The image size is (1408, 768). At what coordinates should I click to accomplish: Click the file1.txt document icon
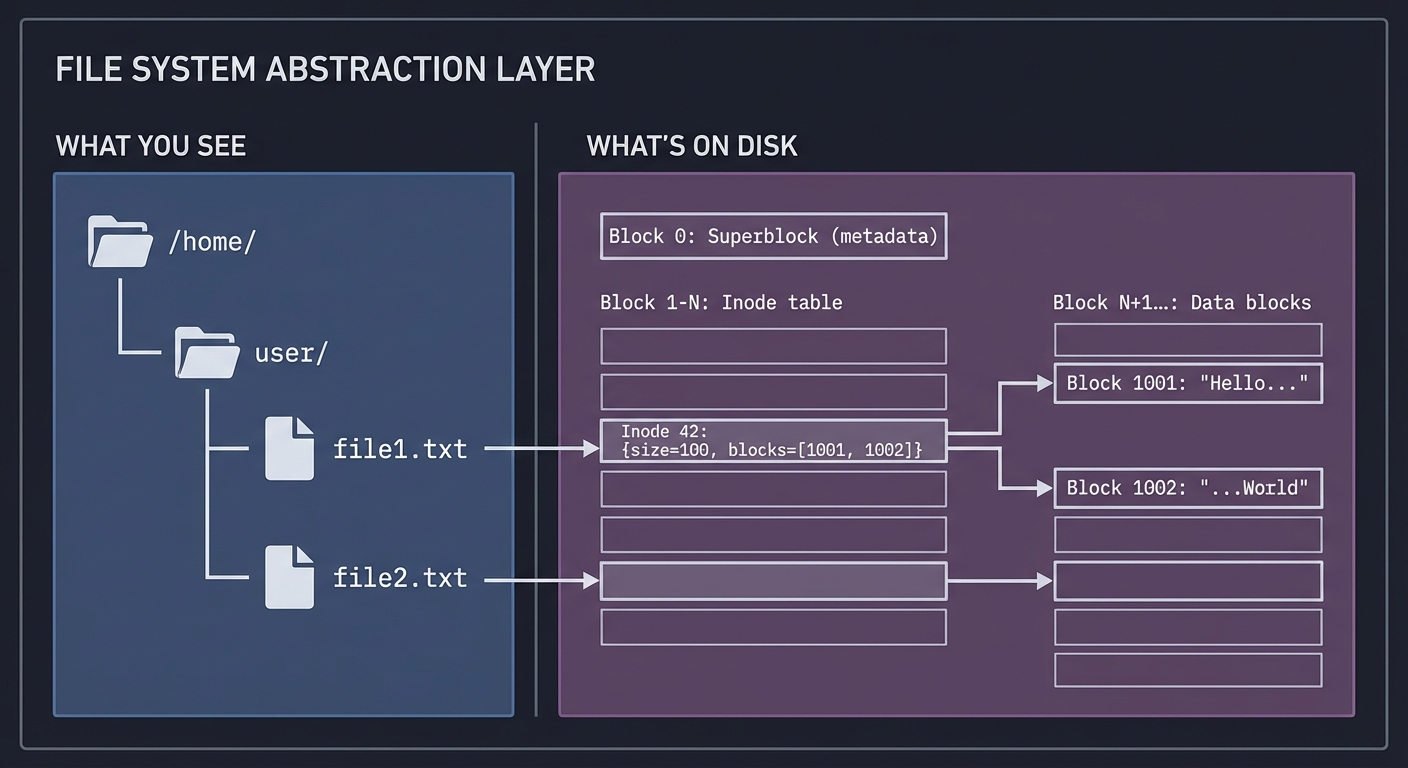pos(289,448)
